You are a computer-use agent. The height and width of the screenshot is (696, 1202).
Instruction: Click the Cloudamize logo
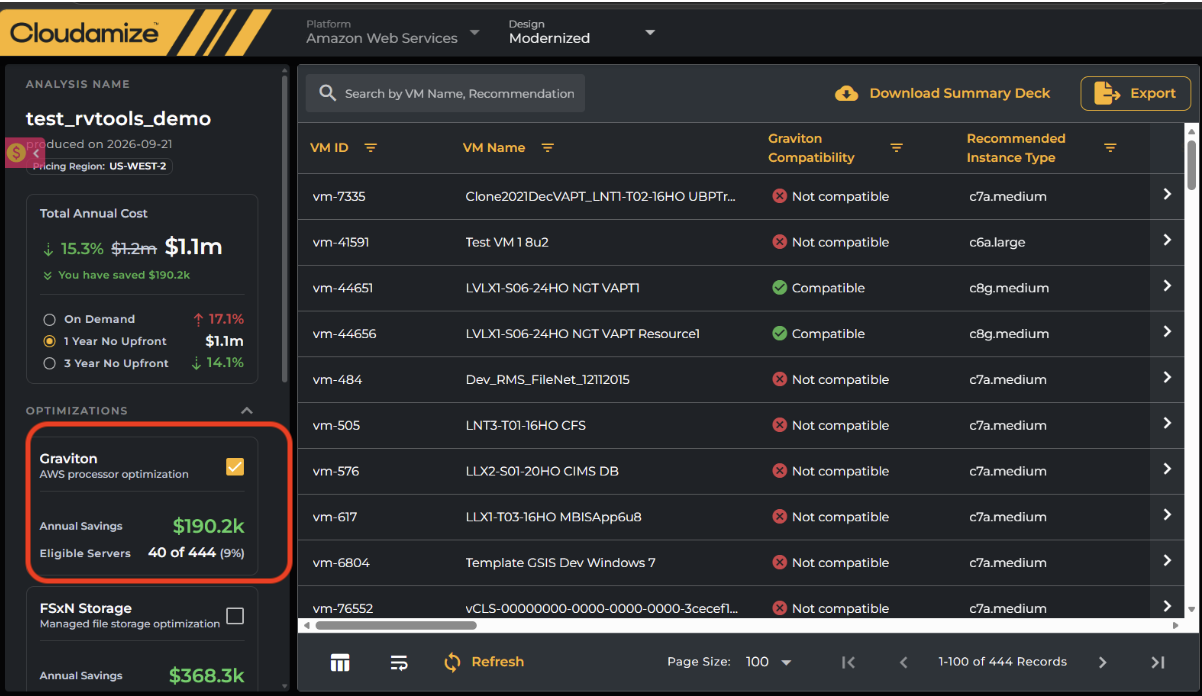(x=84, y=33)
